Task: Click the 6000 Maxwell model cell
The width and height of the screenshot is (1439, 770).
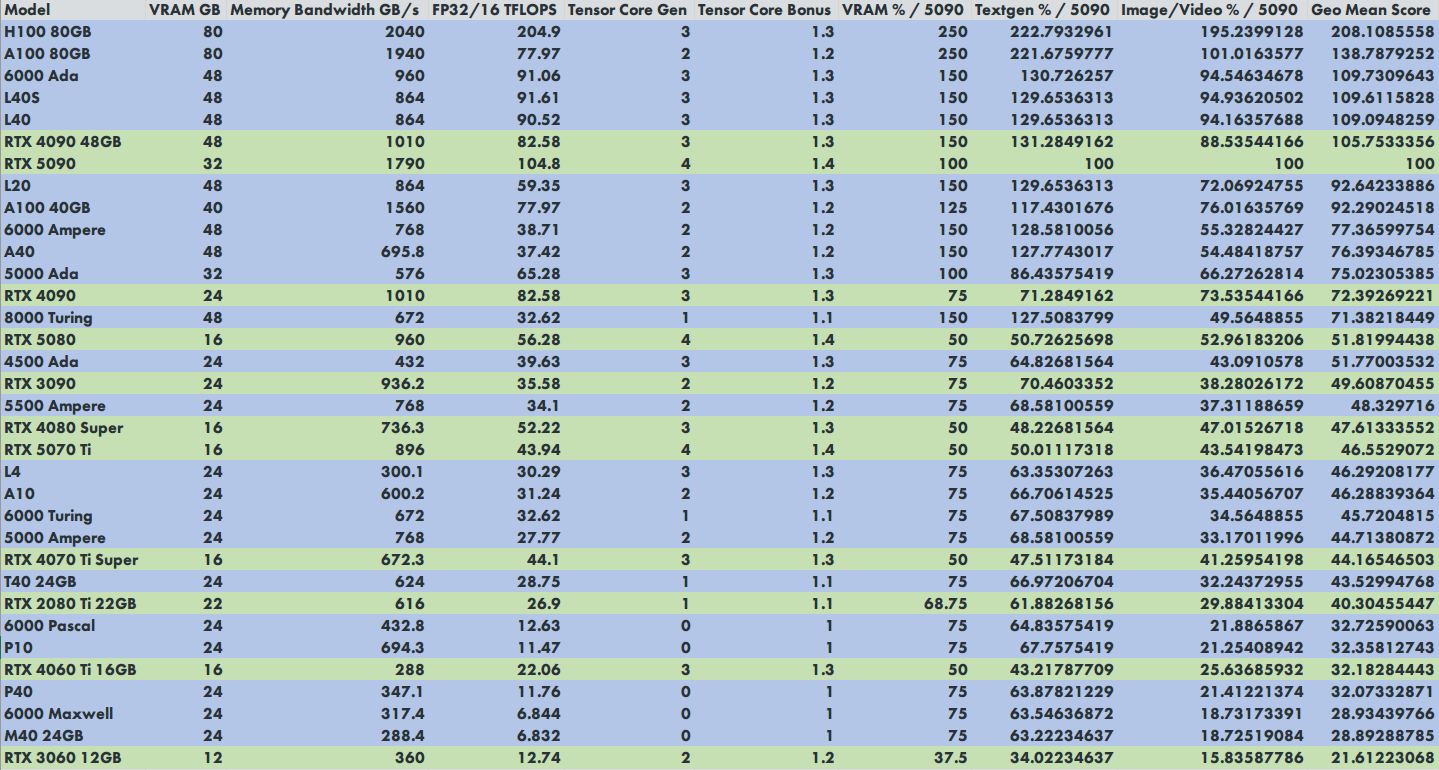Action: (x=58, y=714)
